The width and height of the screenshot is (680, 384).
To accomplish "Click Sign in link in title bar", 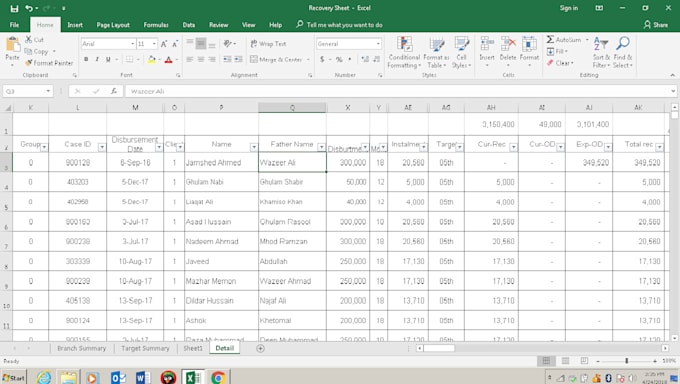I will coord(569,8).
